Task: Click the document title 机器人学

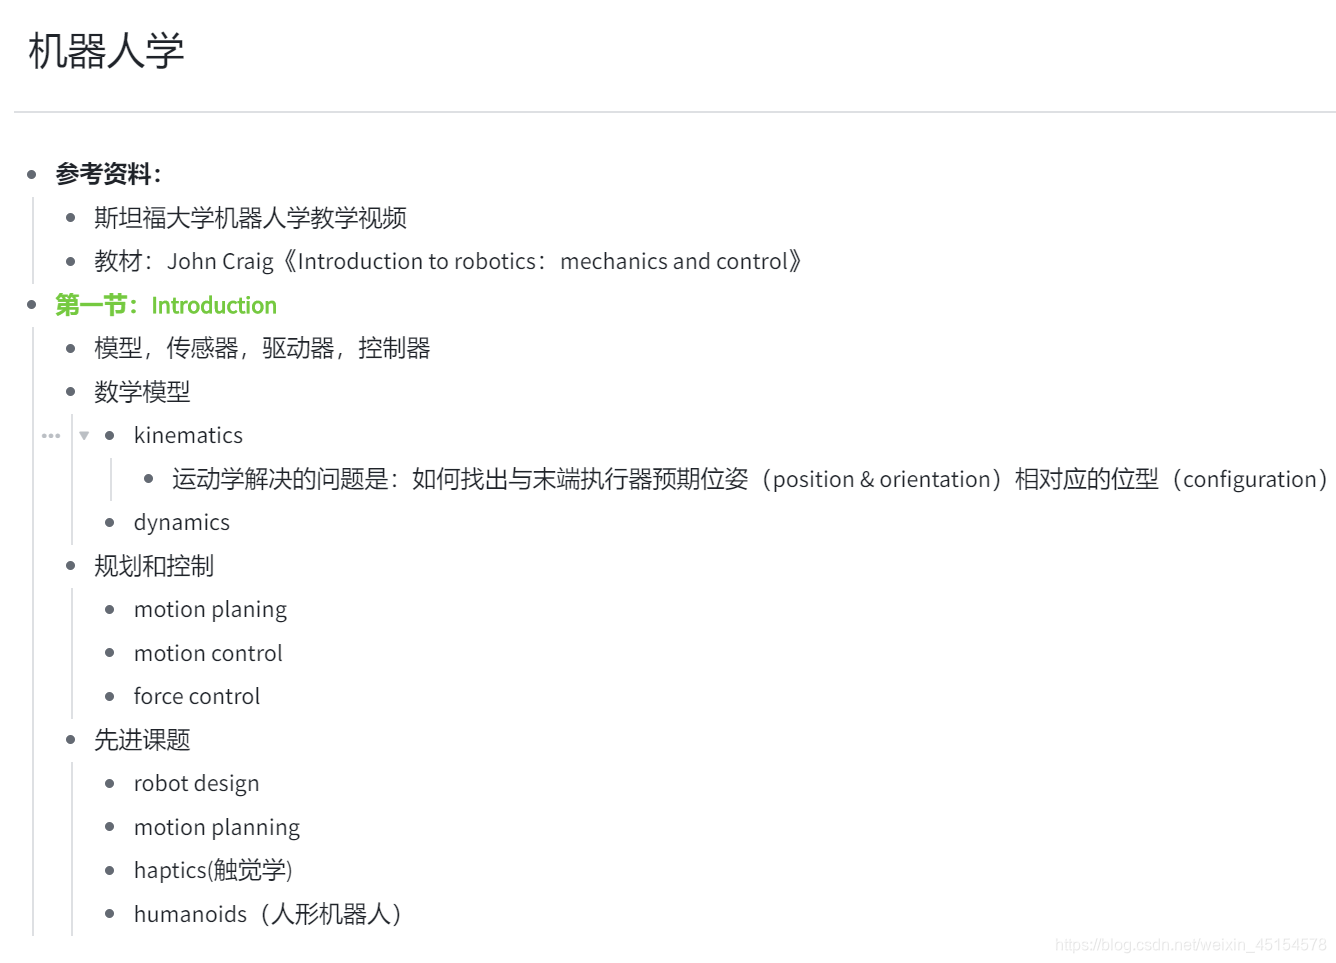Action: click(x=106, y=50)
